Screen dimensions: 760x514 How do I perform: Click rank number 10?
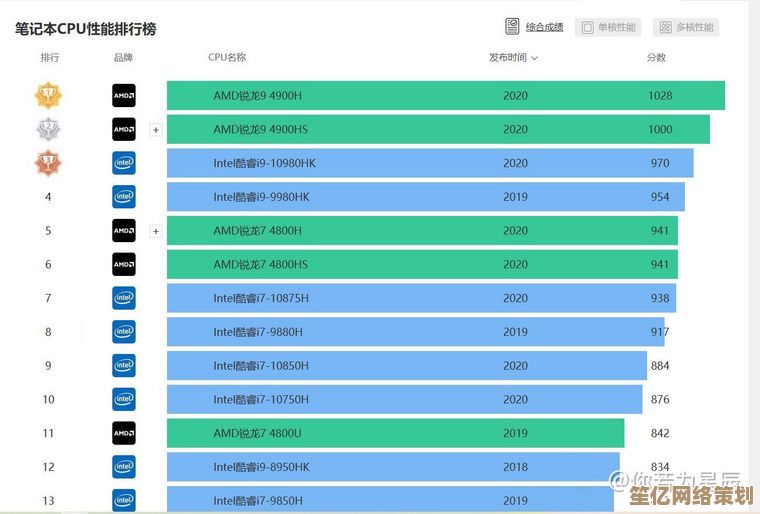point(48,399)
